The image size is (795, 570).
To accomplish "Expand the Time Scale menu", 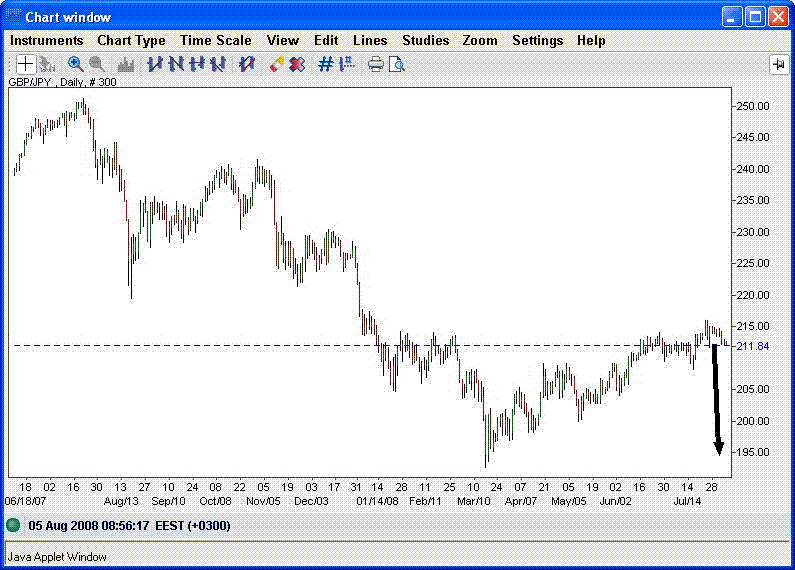I will coord(216,40).
